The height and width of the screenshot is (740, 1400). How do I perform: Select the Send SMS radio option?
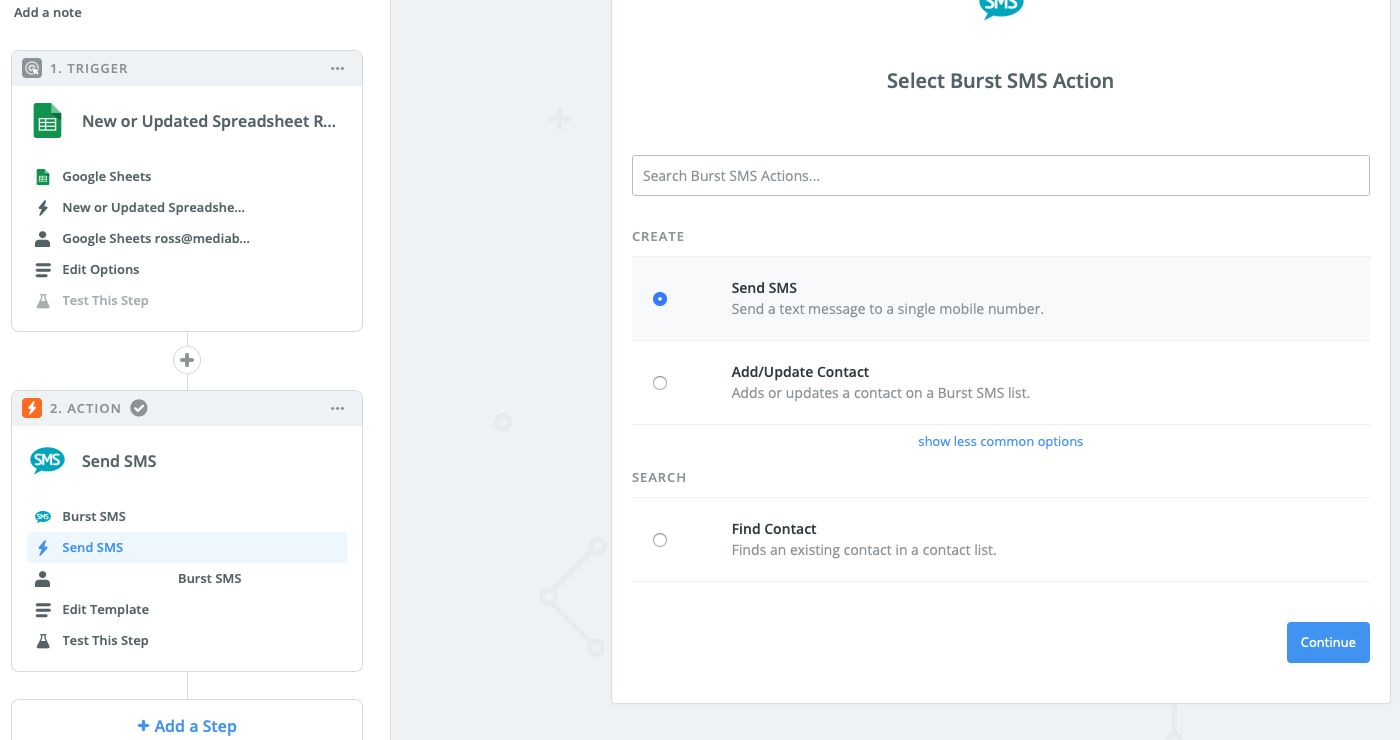[x=660, y=299]
